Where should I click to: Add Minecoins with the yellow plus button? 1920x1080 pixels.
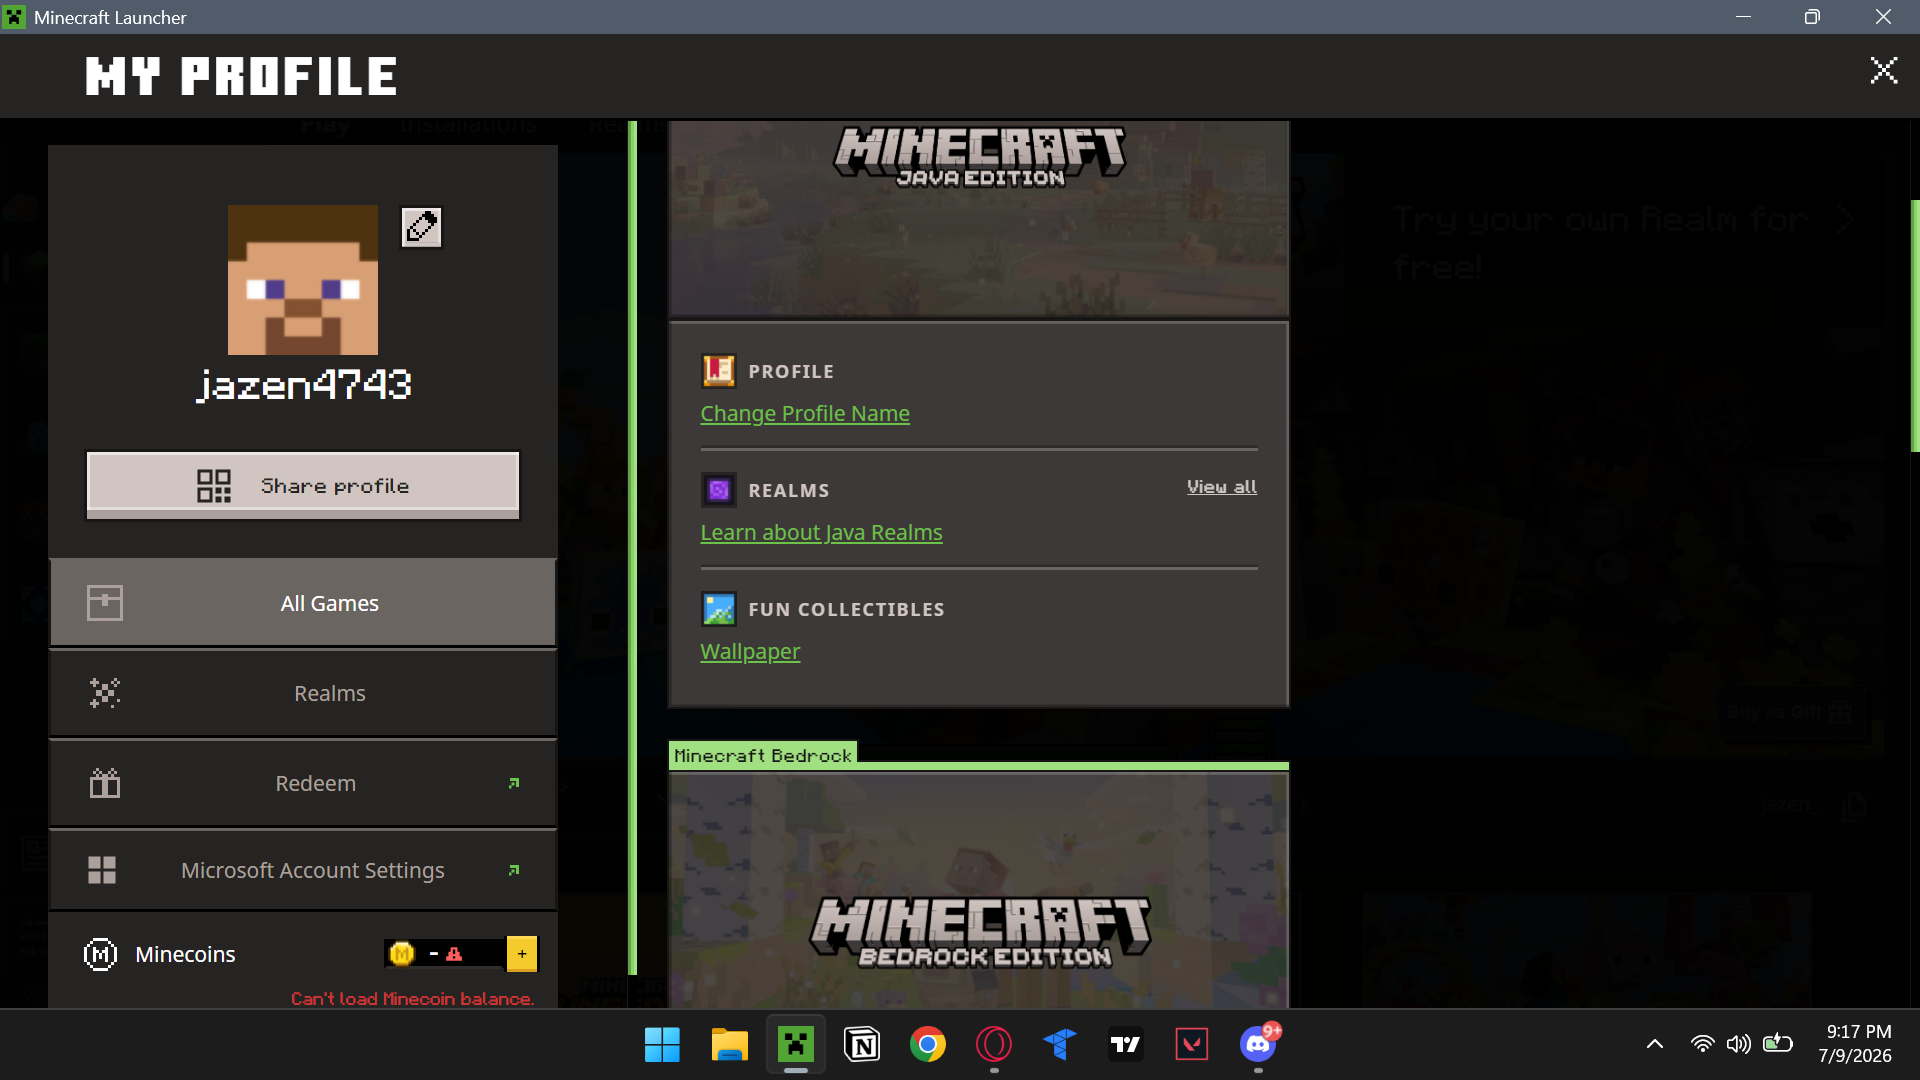522,954
